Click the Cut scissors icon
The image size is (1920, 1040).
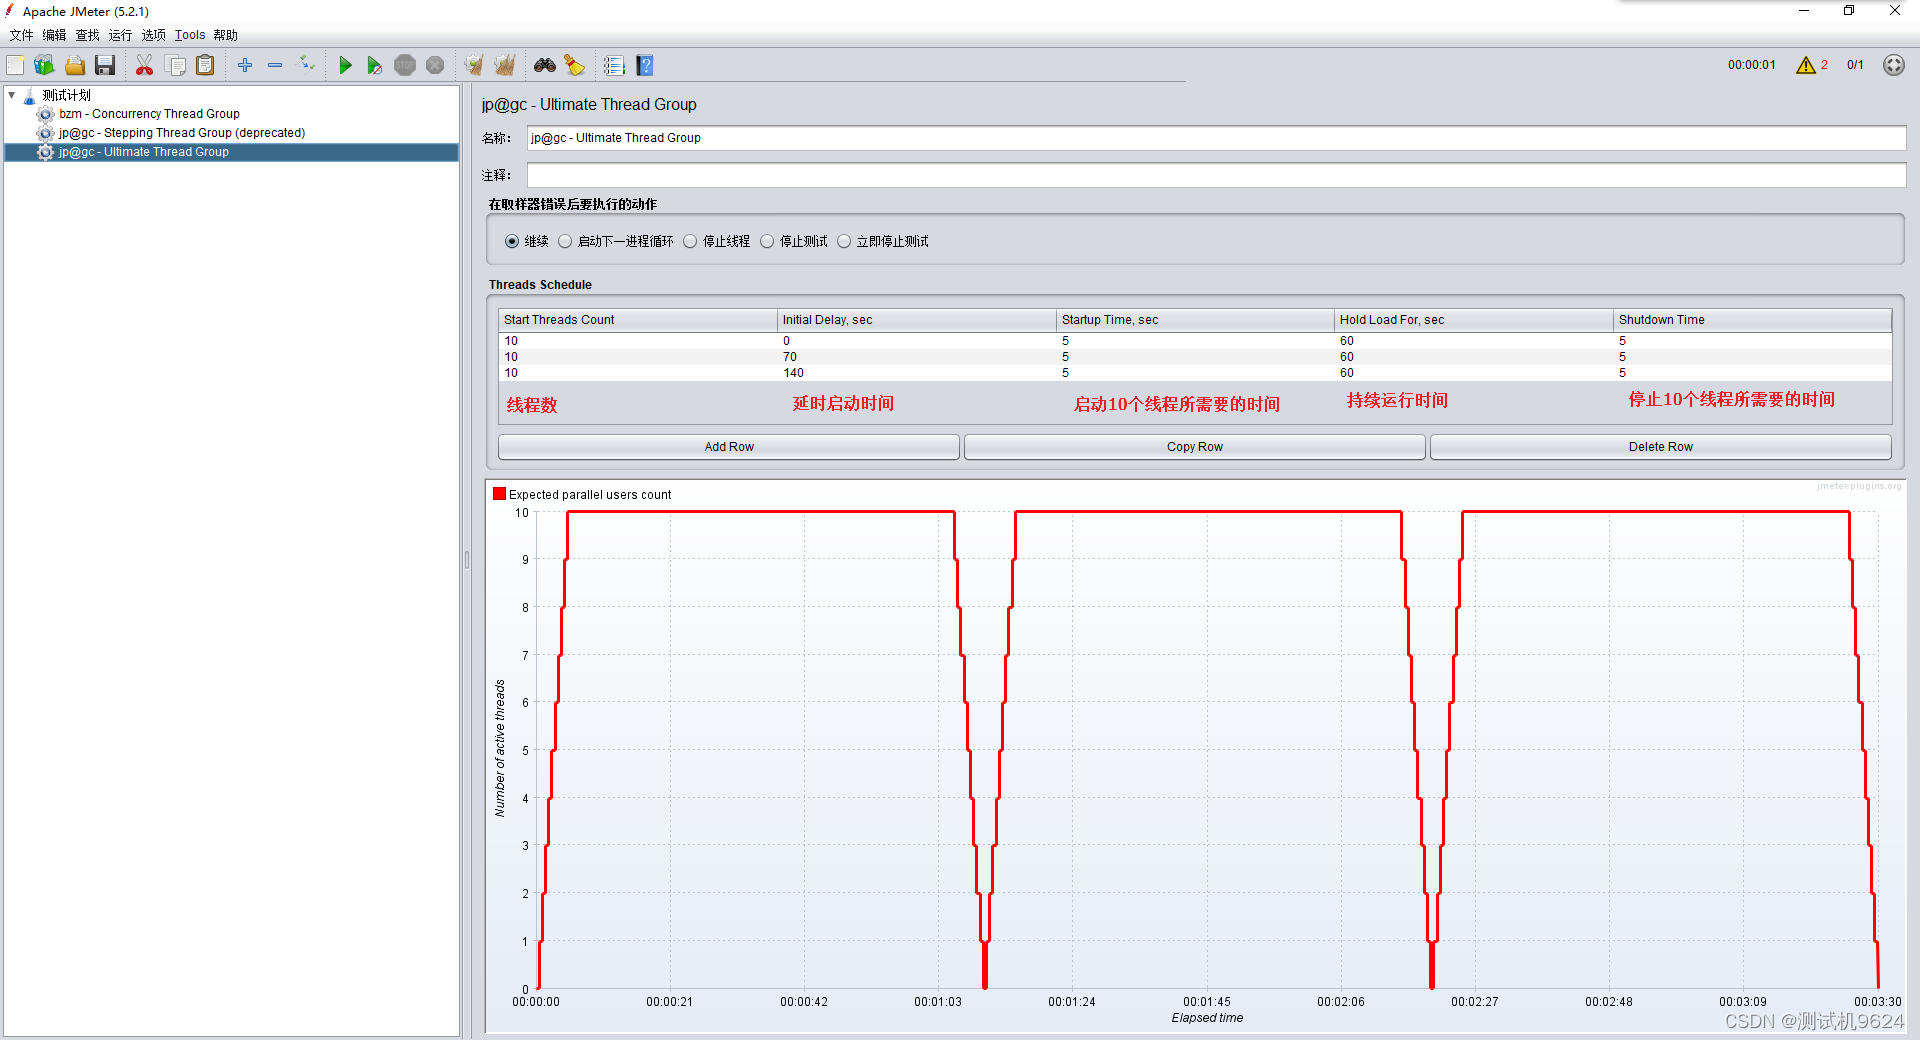[x=145, y=65]
